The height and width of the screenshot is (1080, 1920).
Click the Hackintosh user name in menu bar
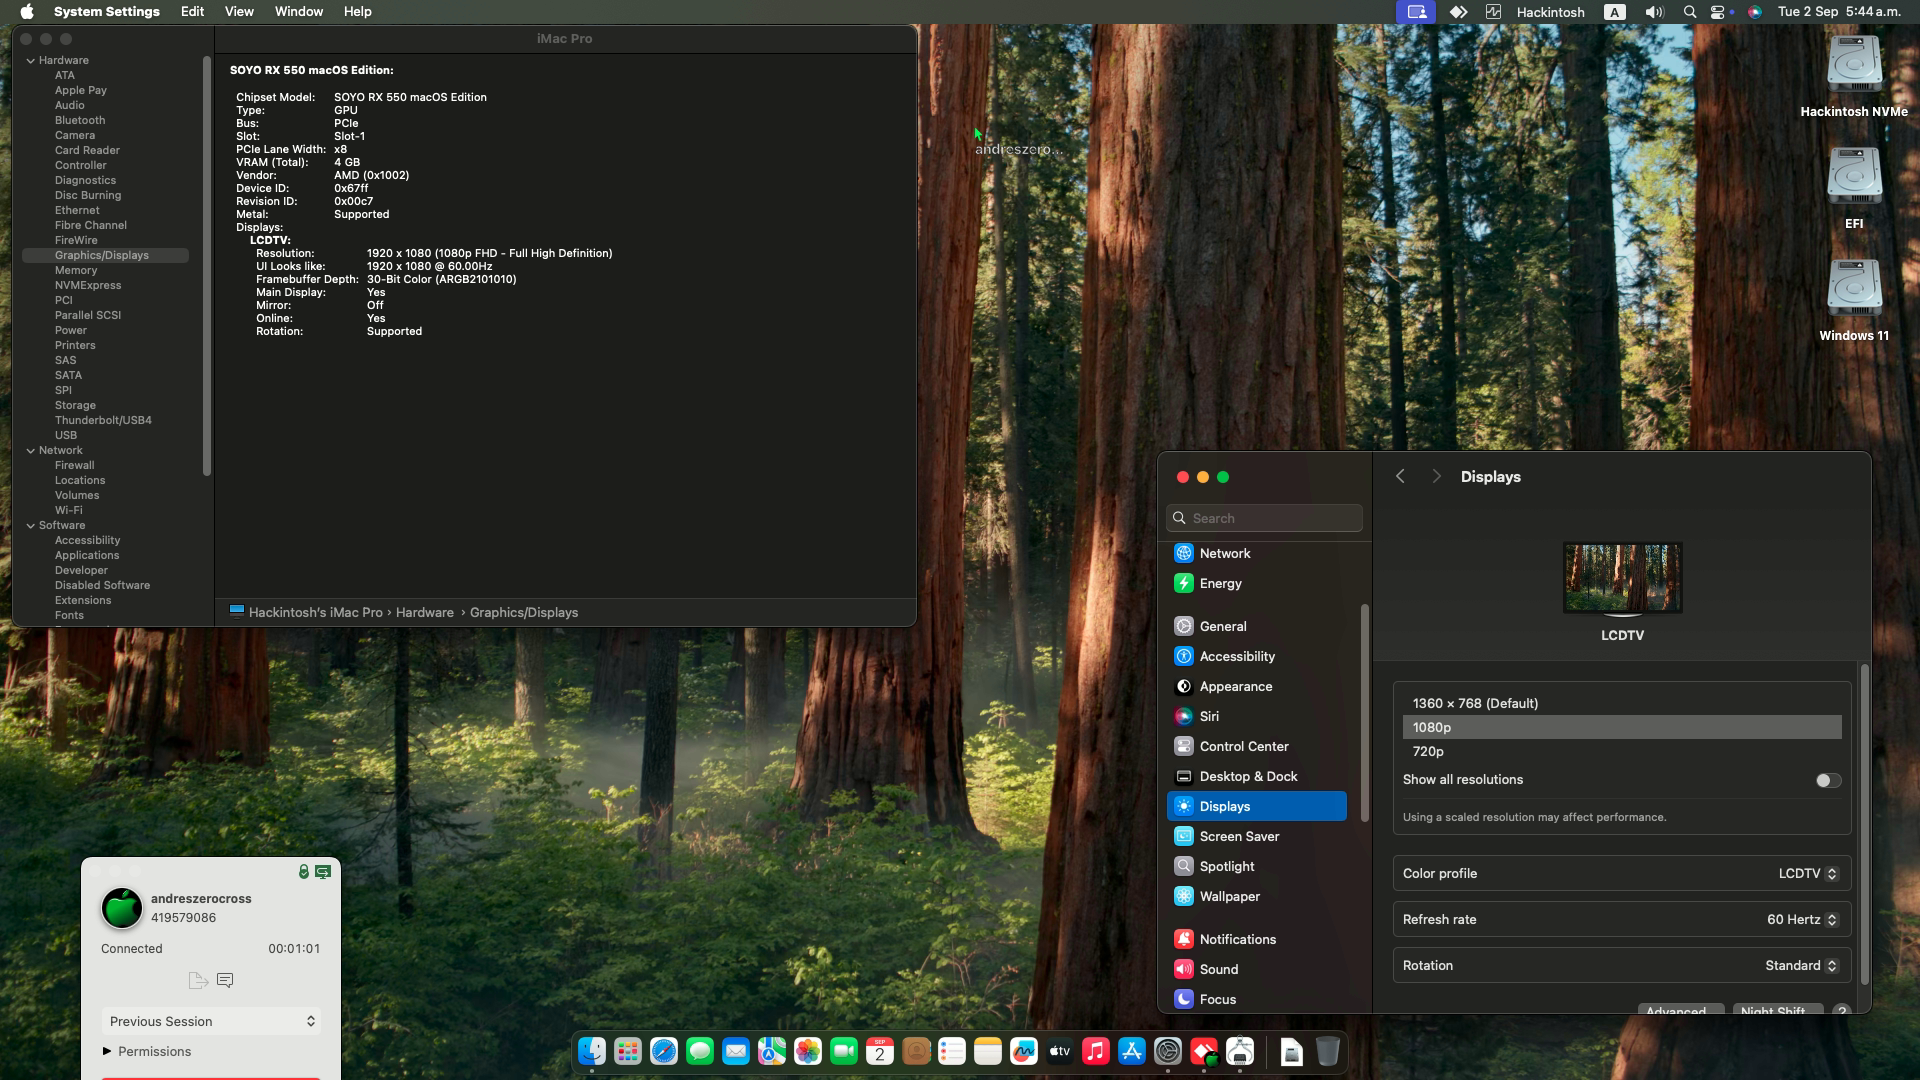pos(1550,12)
